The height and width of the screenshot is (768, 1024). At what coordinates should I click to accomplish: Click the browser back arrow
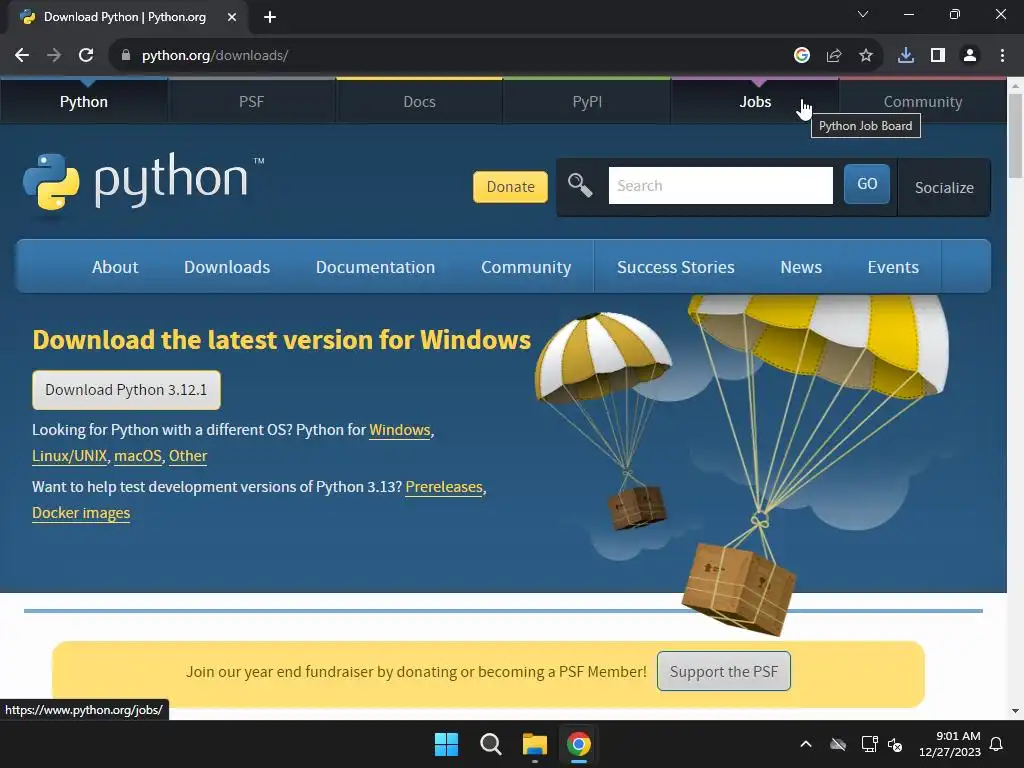pyautogui.click(x=22, y=56)
